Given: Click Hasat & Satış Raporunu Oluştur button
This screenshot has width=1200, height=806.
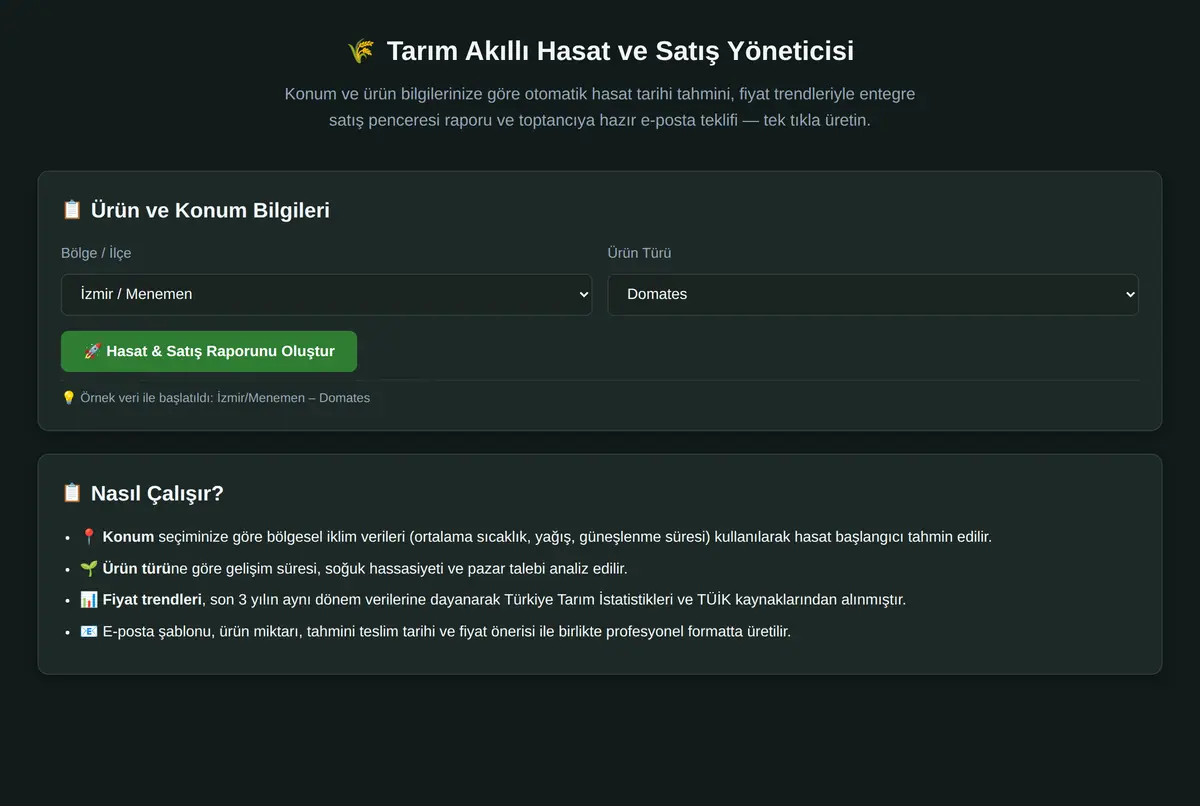Looking at the screenshot, I should 209,351.
